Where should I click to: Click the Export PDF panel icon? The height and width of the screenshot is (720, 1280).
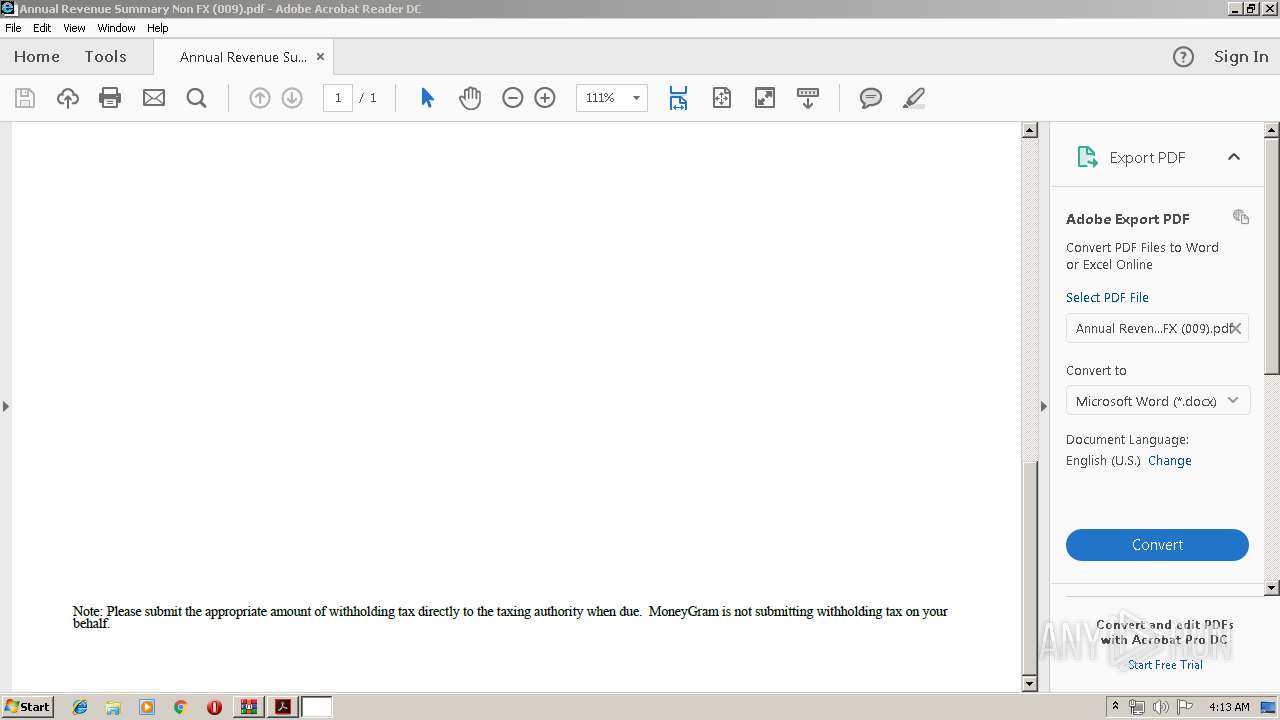tap(1087, 157)
